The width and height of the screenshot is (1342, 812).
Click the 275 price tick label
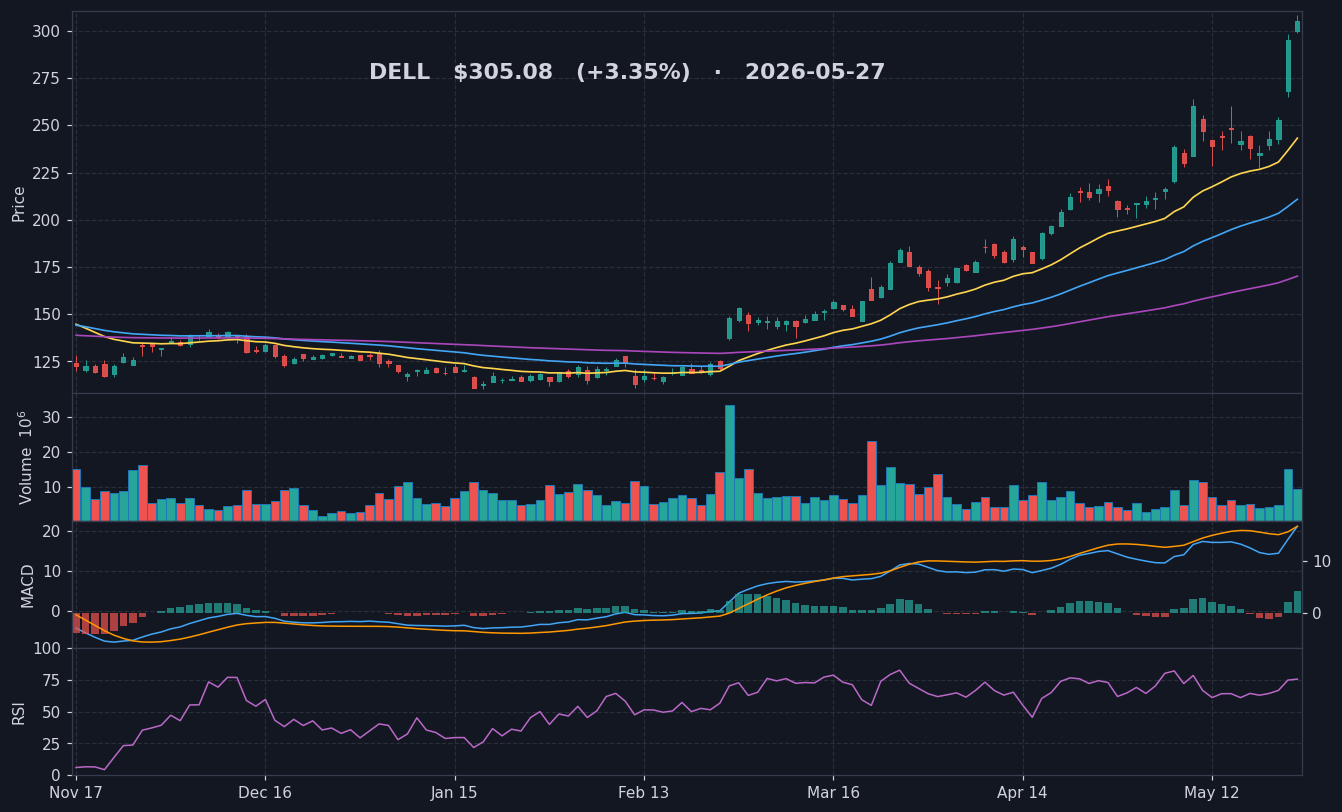[x=46, y=79]
